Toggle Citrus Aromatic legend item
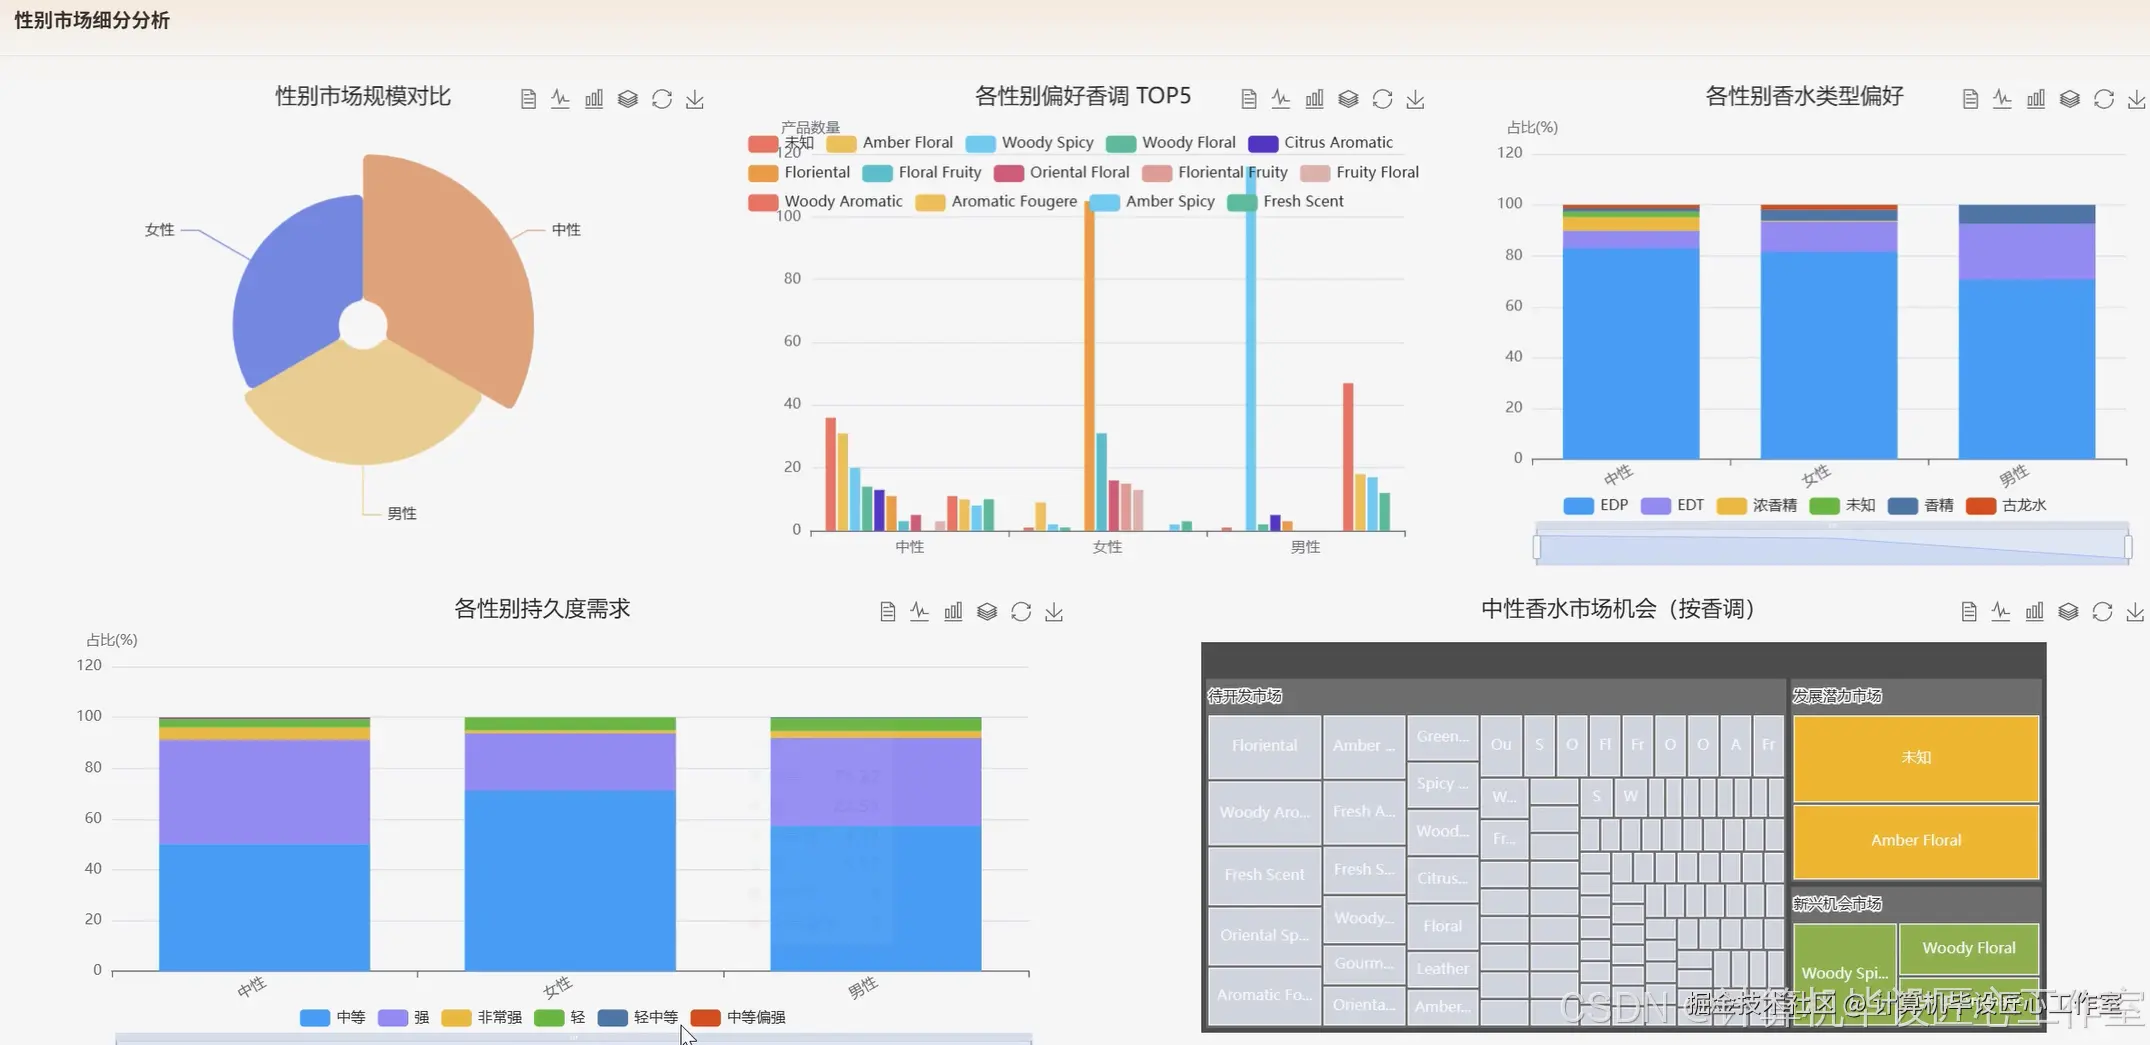Image resolution: width=2150 pixels, height=1045 pixels. (x=1321, y=143)
